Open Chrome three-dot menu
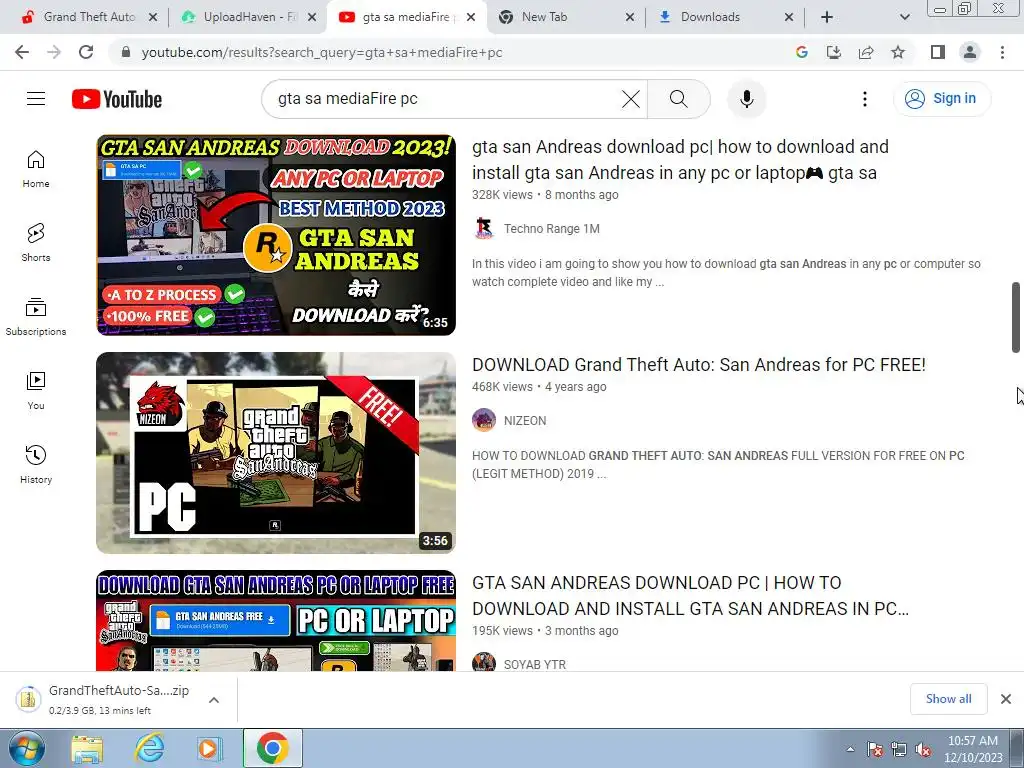The image size is (1024, 768). 1002,52
